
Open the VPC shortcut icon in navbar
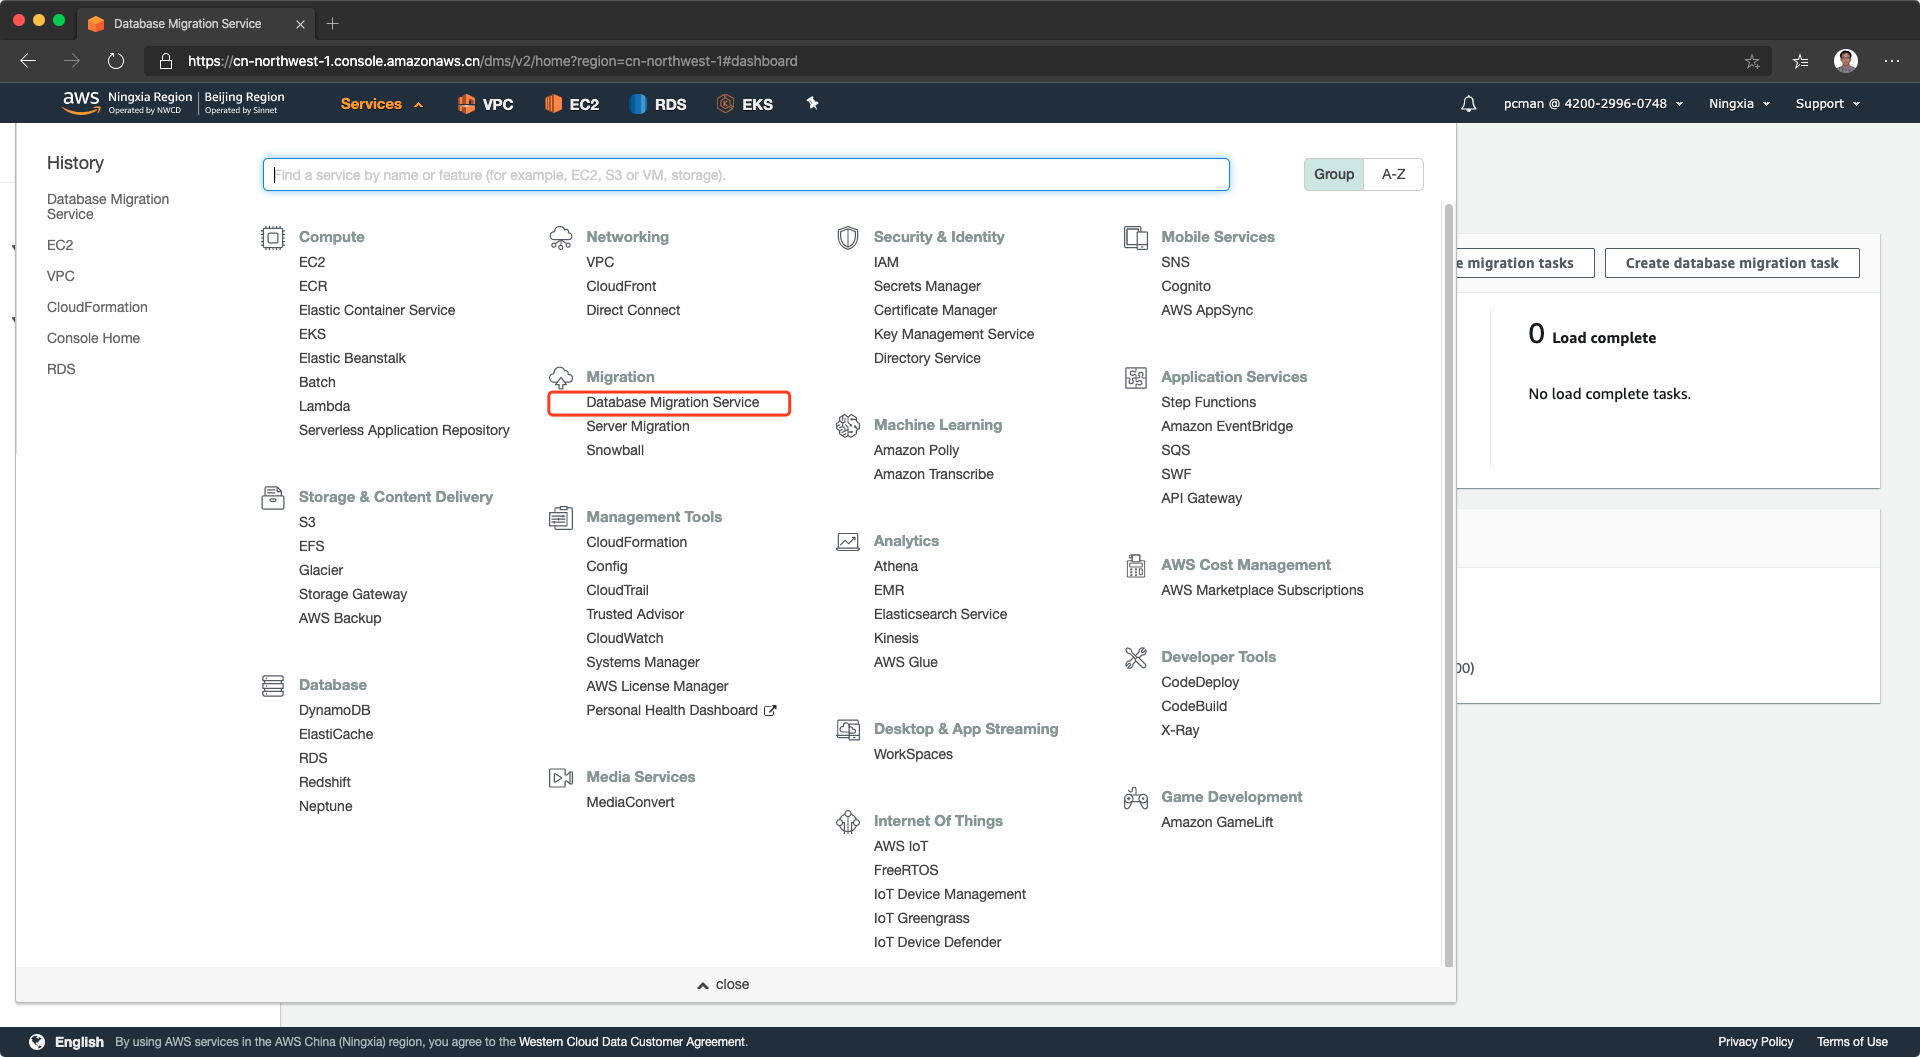pyautogui.click(x=485, y=104)
